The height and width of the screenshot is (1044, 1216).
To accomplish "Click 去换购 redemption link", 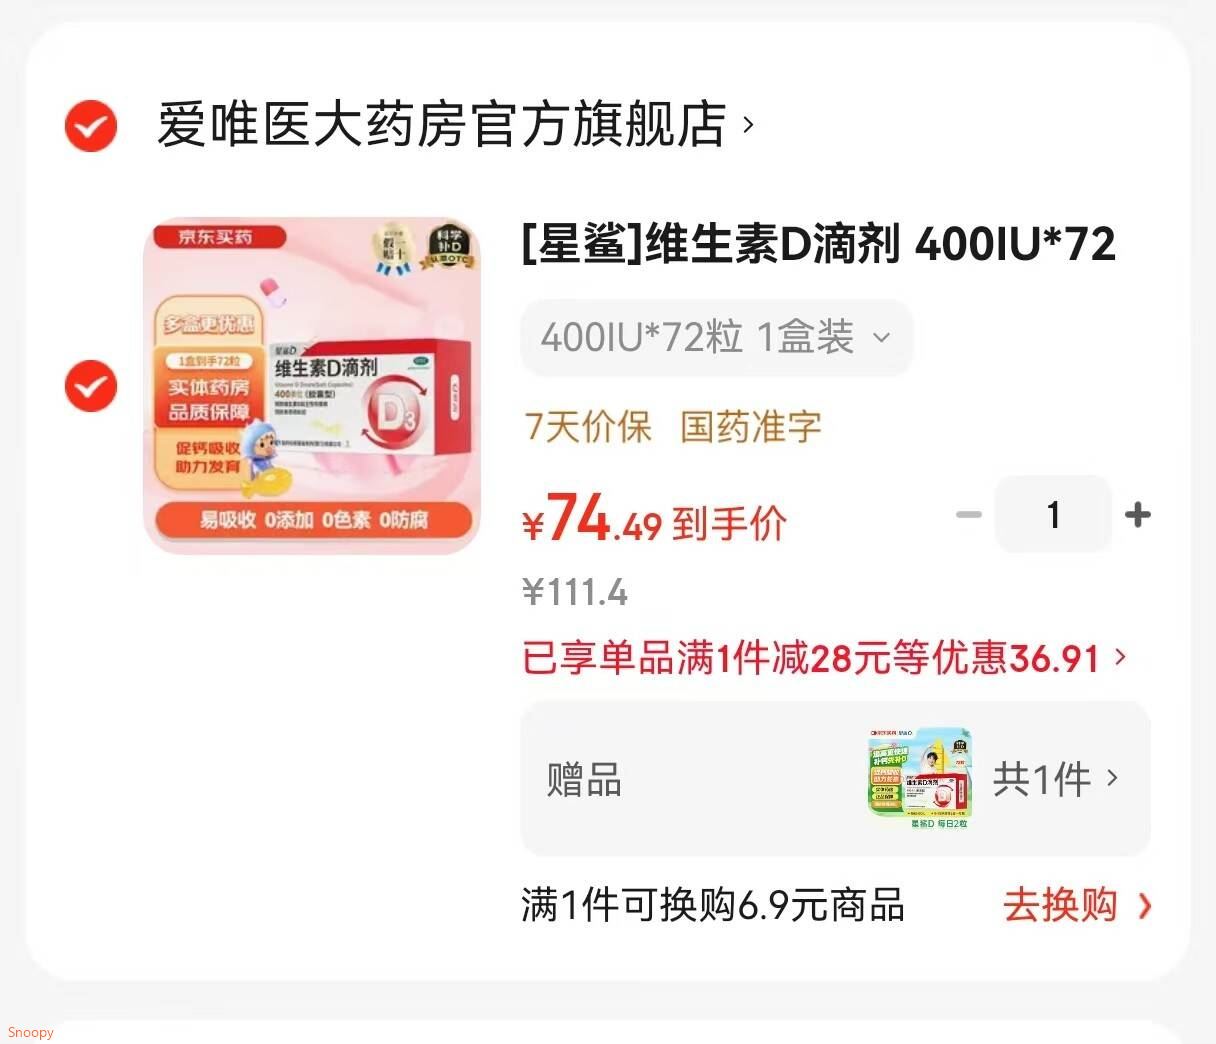I will [x=1060, y=905].
